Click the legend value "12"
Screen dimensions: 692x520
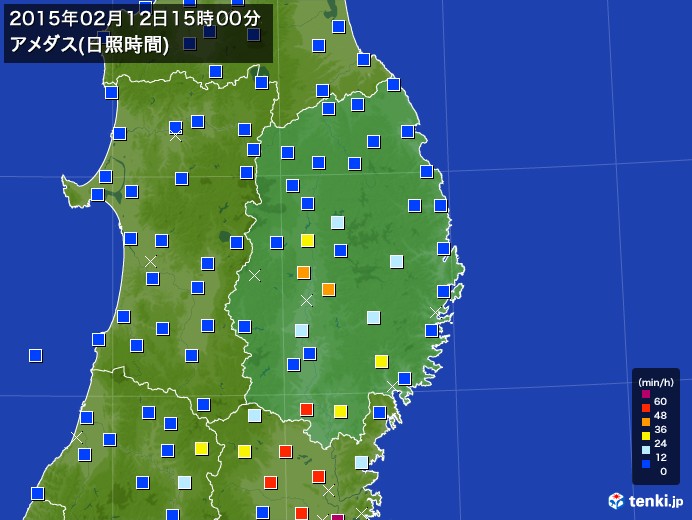[660, 457]
